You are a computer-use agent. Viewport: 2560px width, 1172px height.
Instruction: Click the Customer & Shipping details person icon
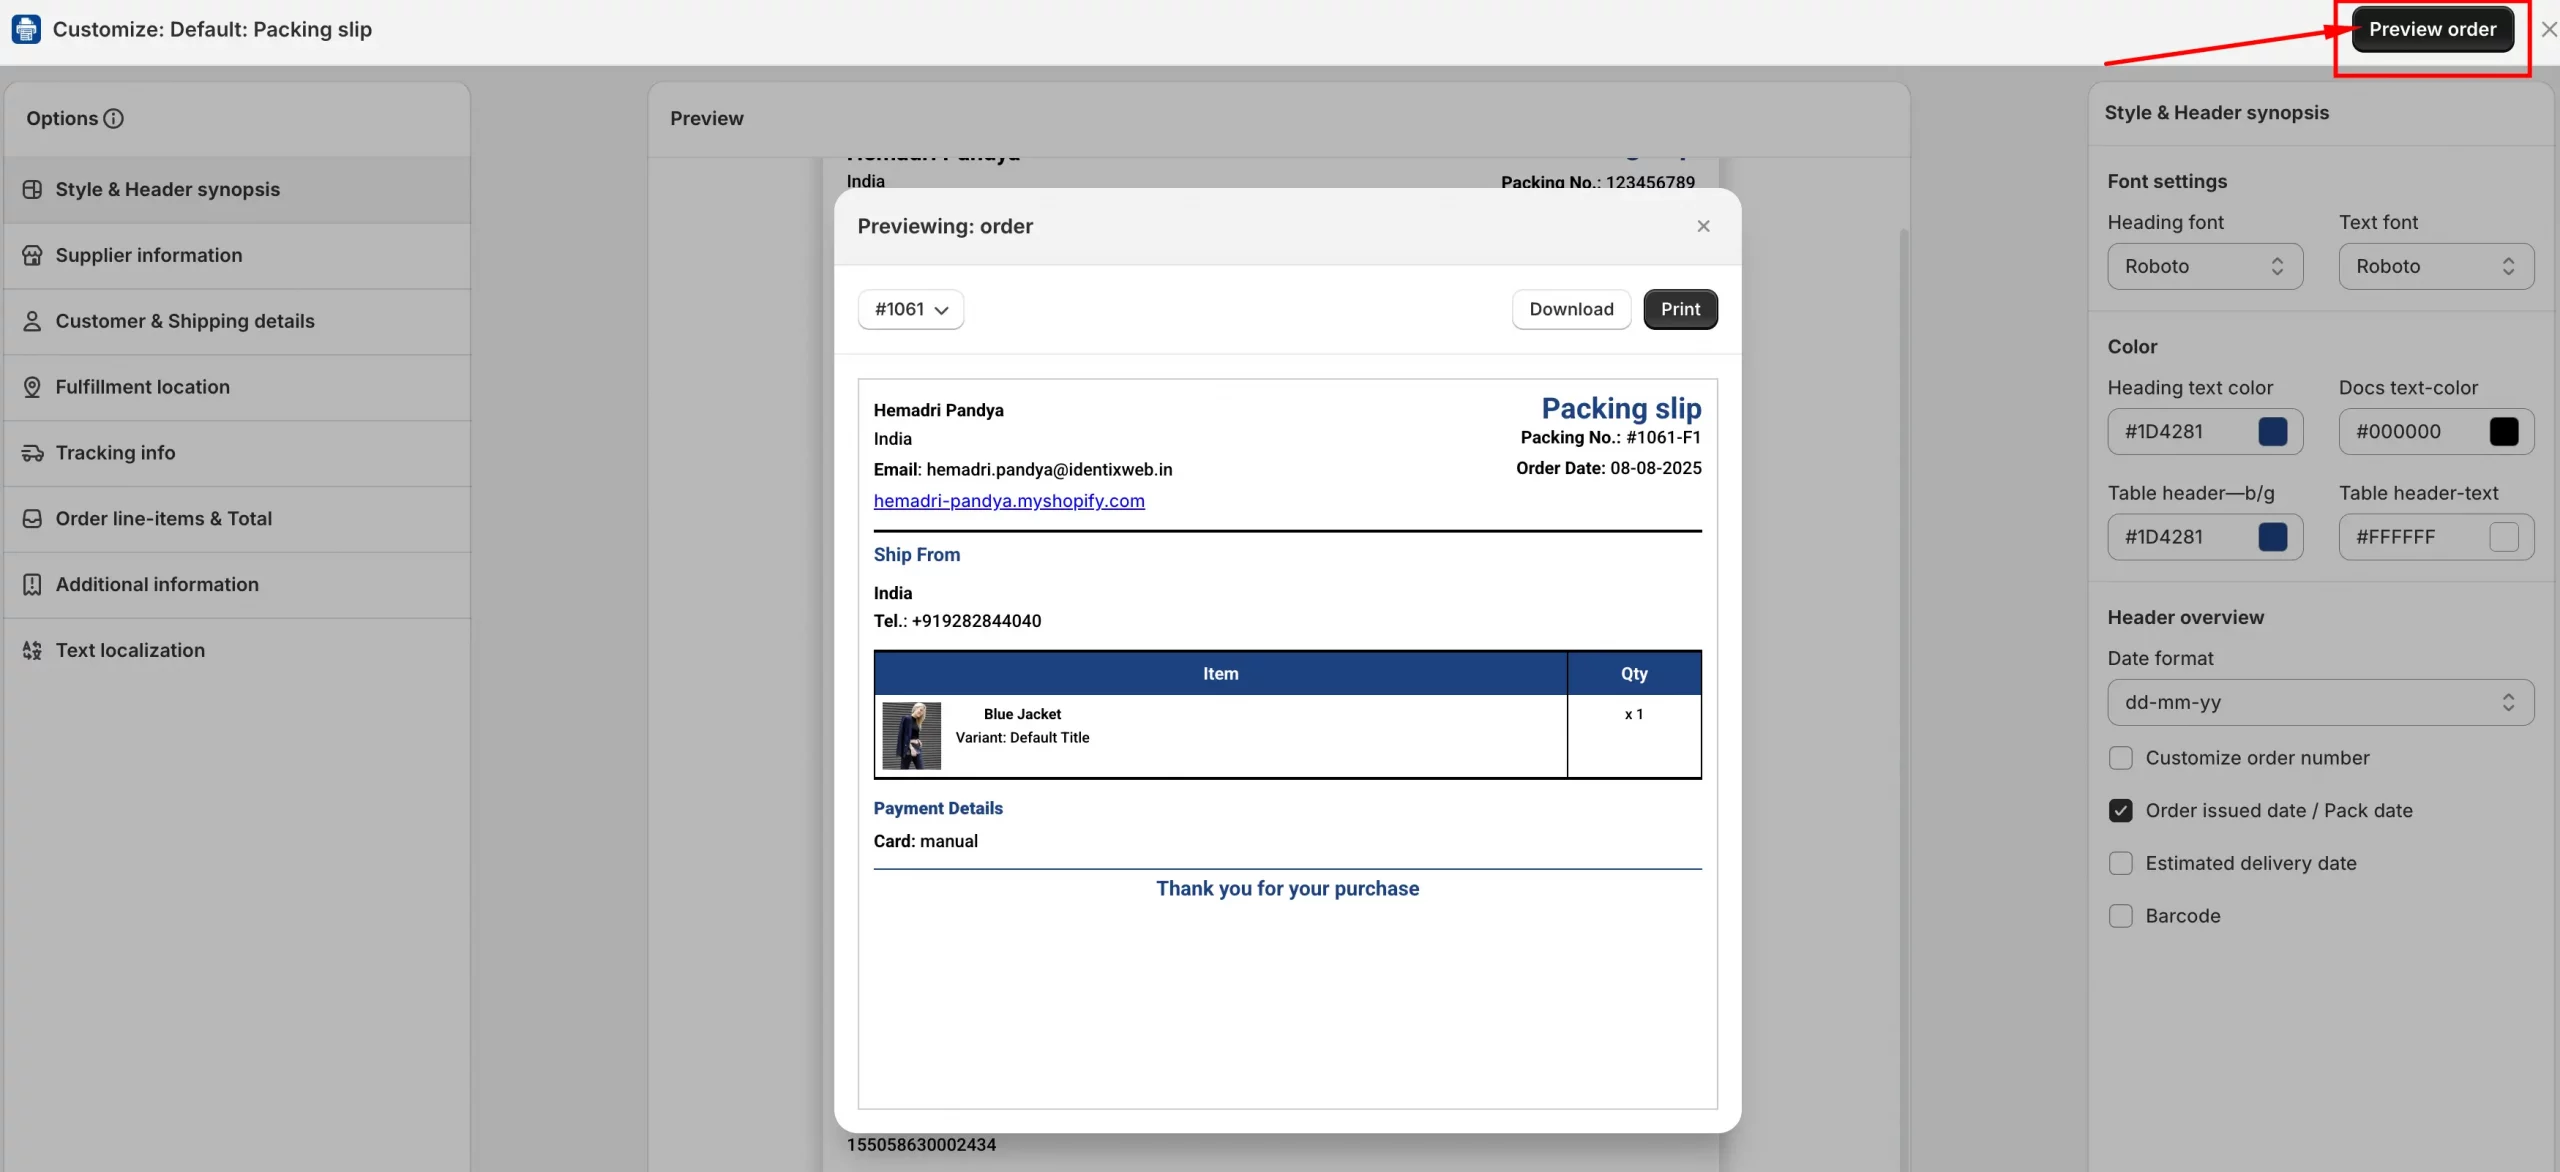pos(32,322)
